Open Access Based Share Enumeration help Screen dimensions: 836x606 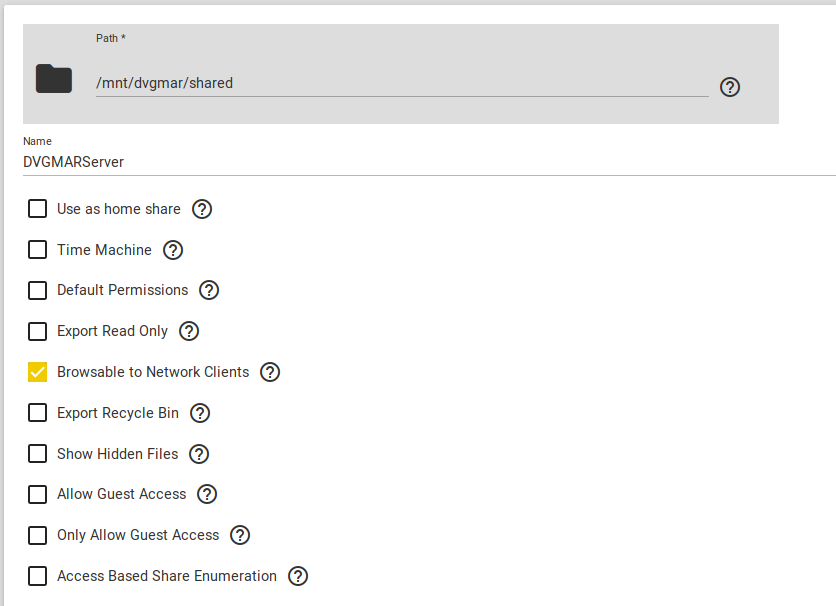298,576
